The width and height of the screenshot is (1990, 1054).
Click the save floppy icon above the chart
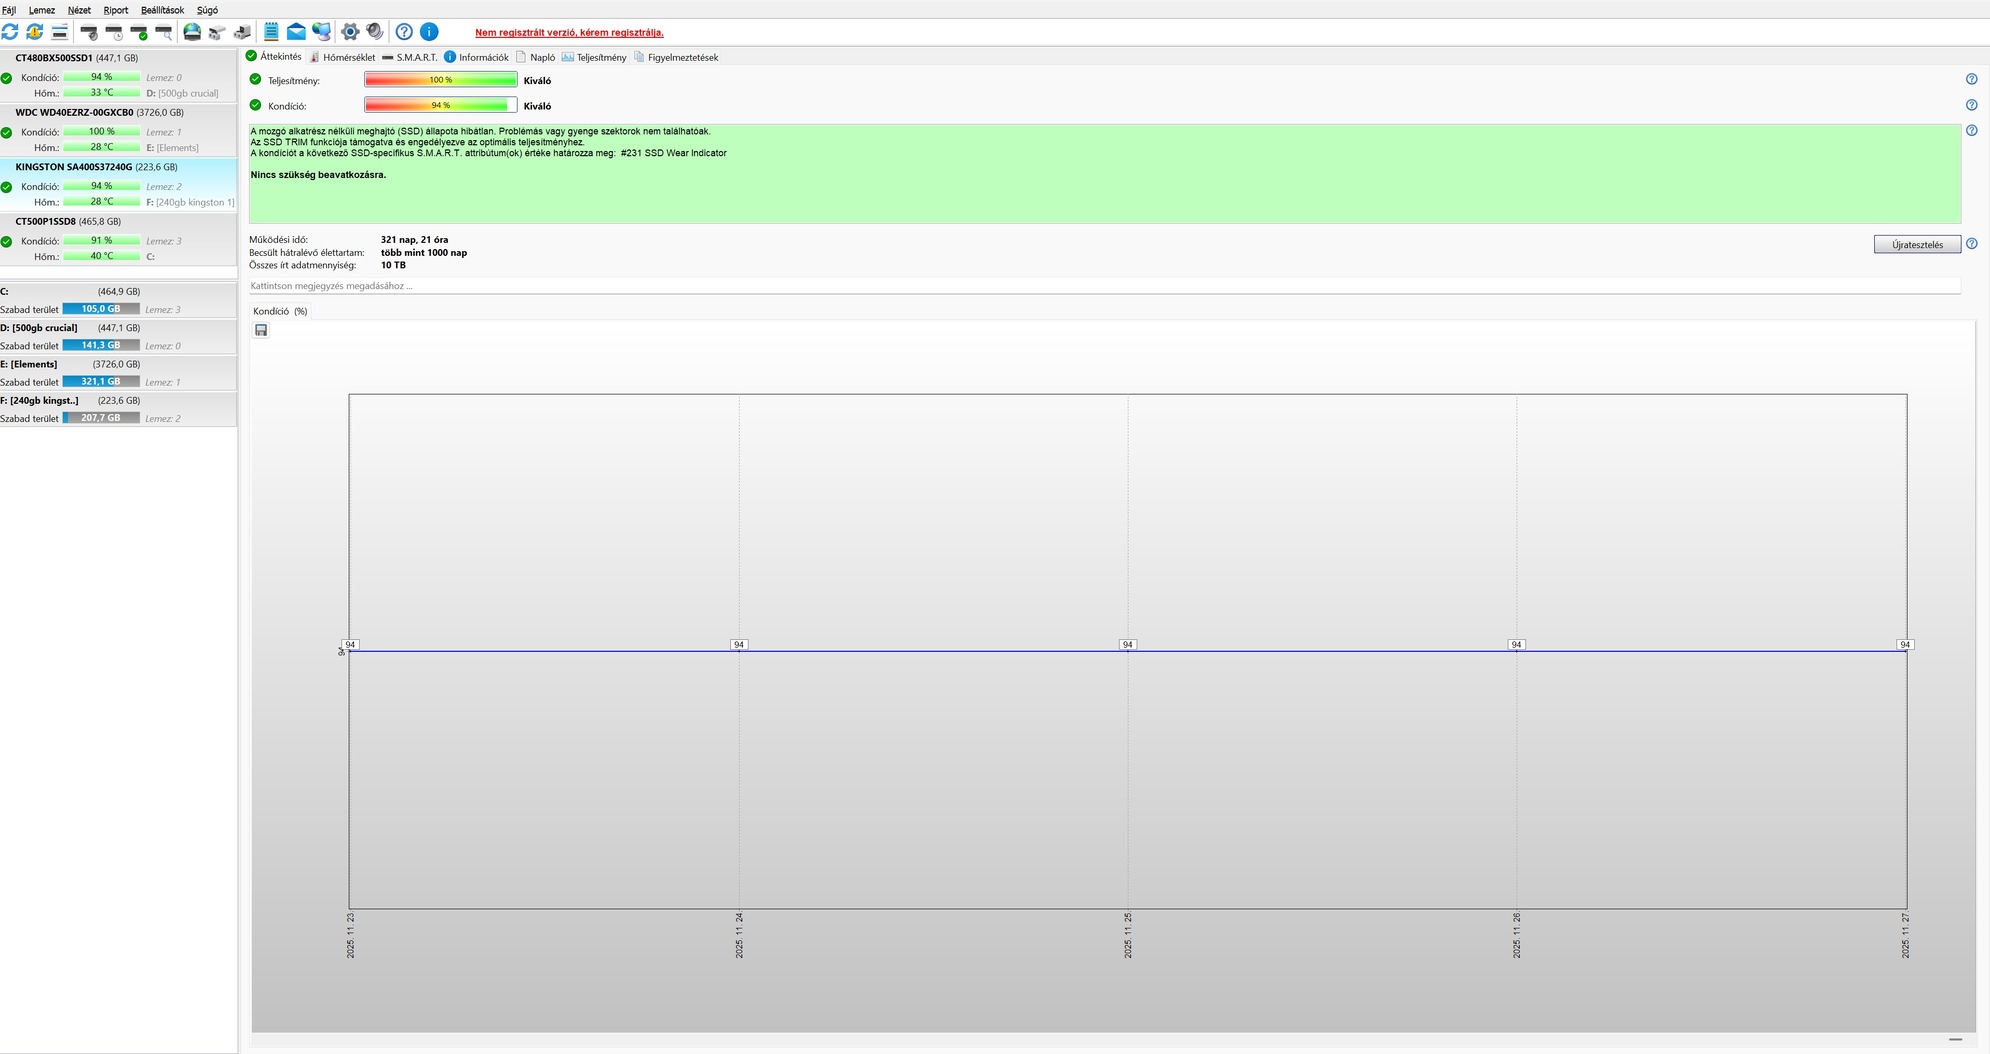point(261,330)
